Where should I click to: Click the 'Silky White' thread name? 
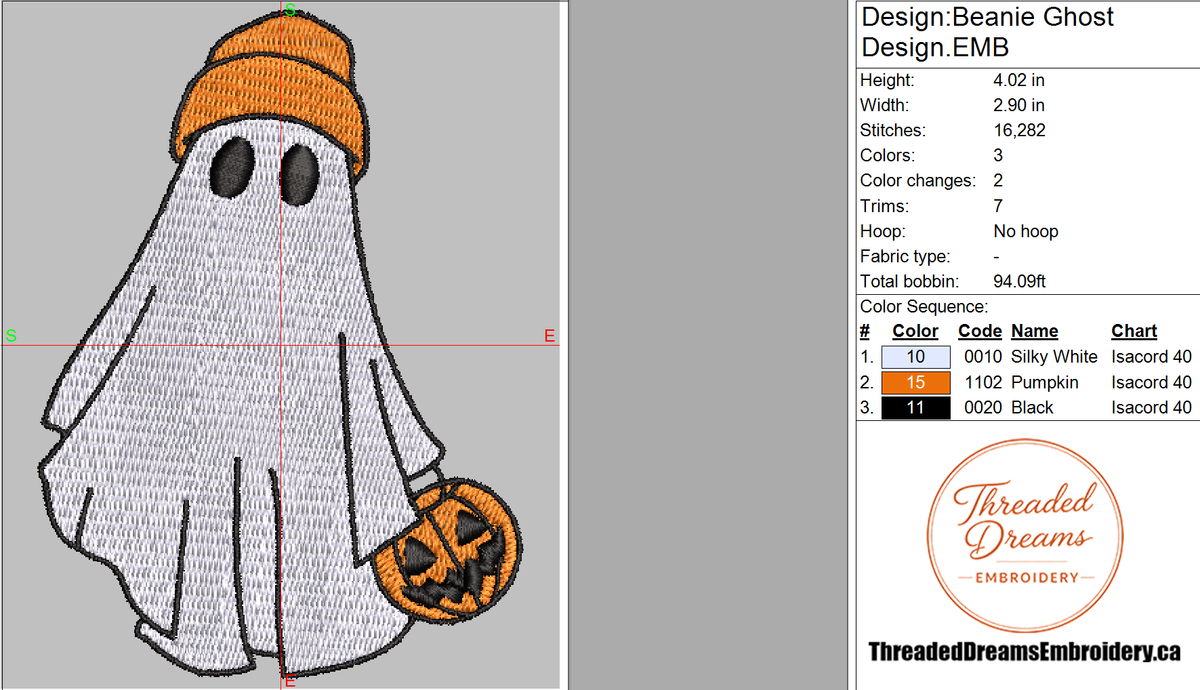pyautogui.click(x=1054, y=357)
